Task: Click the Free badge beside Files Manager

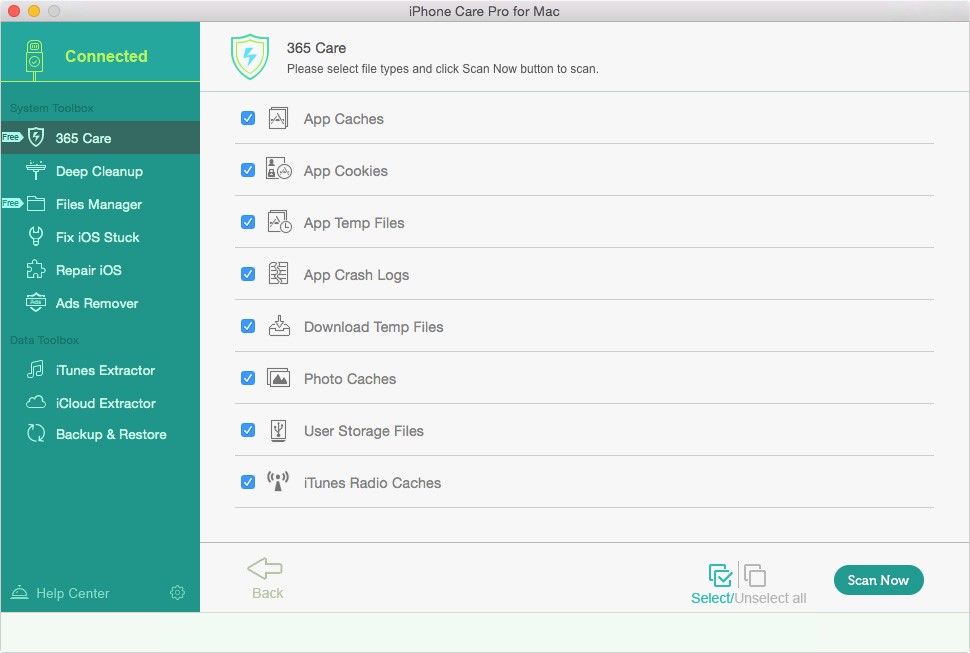Action: pyautogui.click(x=12, y=203)
